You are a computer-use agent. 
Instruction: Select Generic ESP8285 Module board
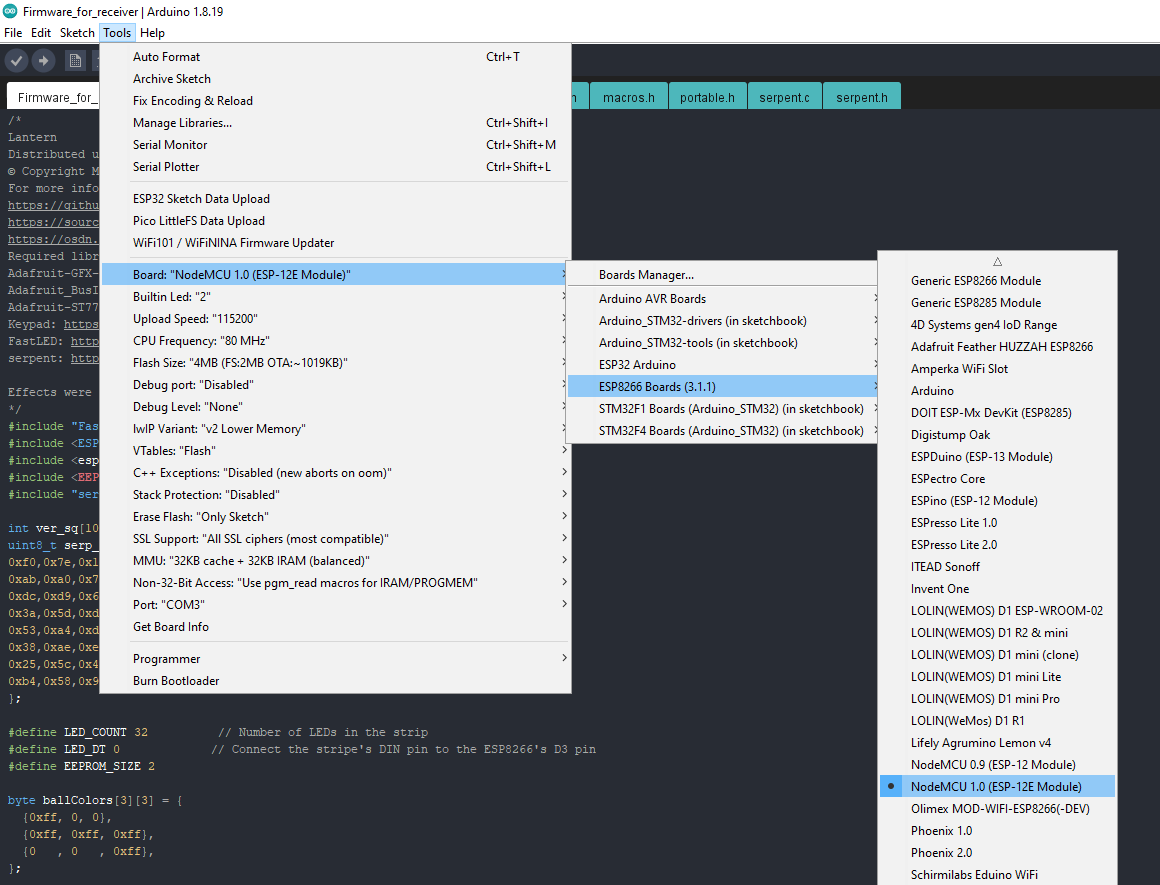click(997, 303)
